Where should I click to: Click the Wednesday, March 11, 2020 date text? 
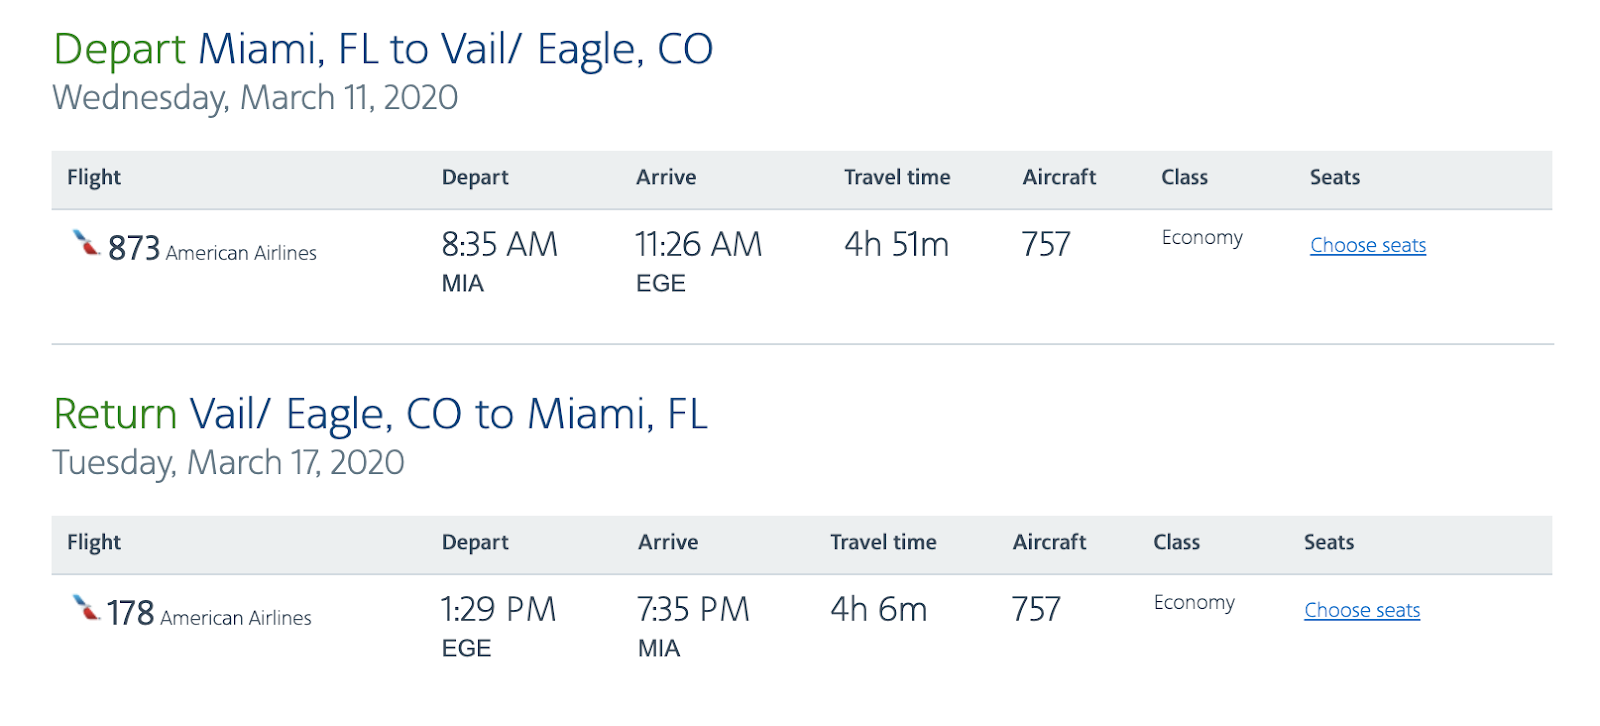[256, 97]
